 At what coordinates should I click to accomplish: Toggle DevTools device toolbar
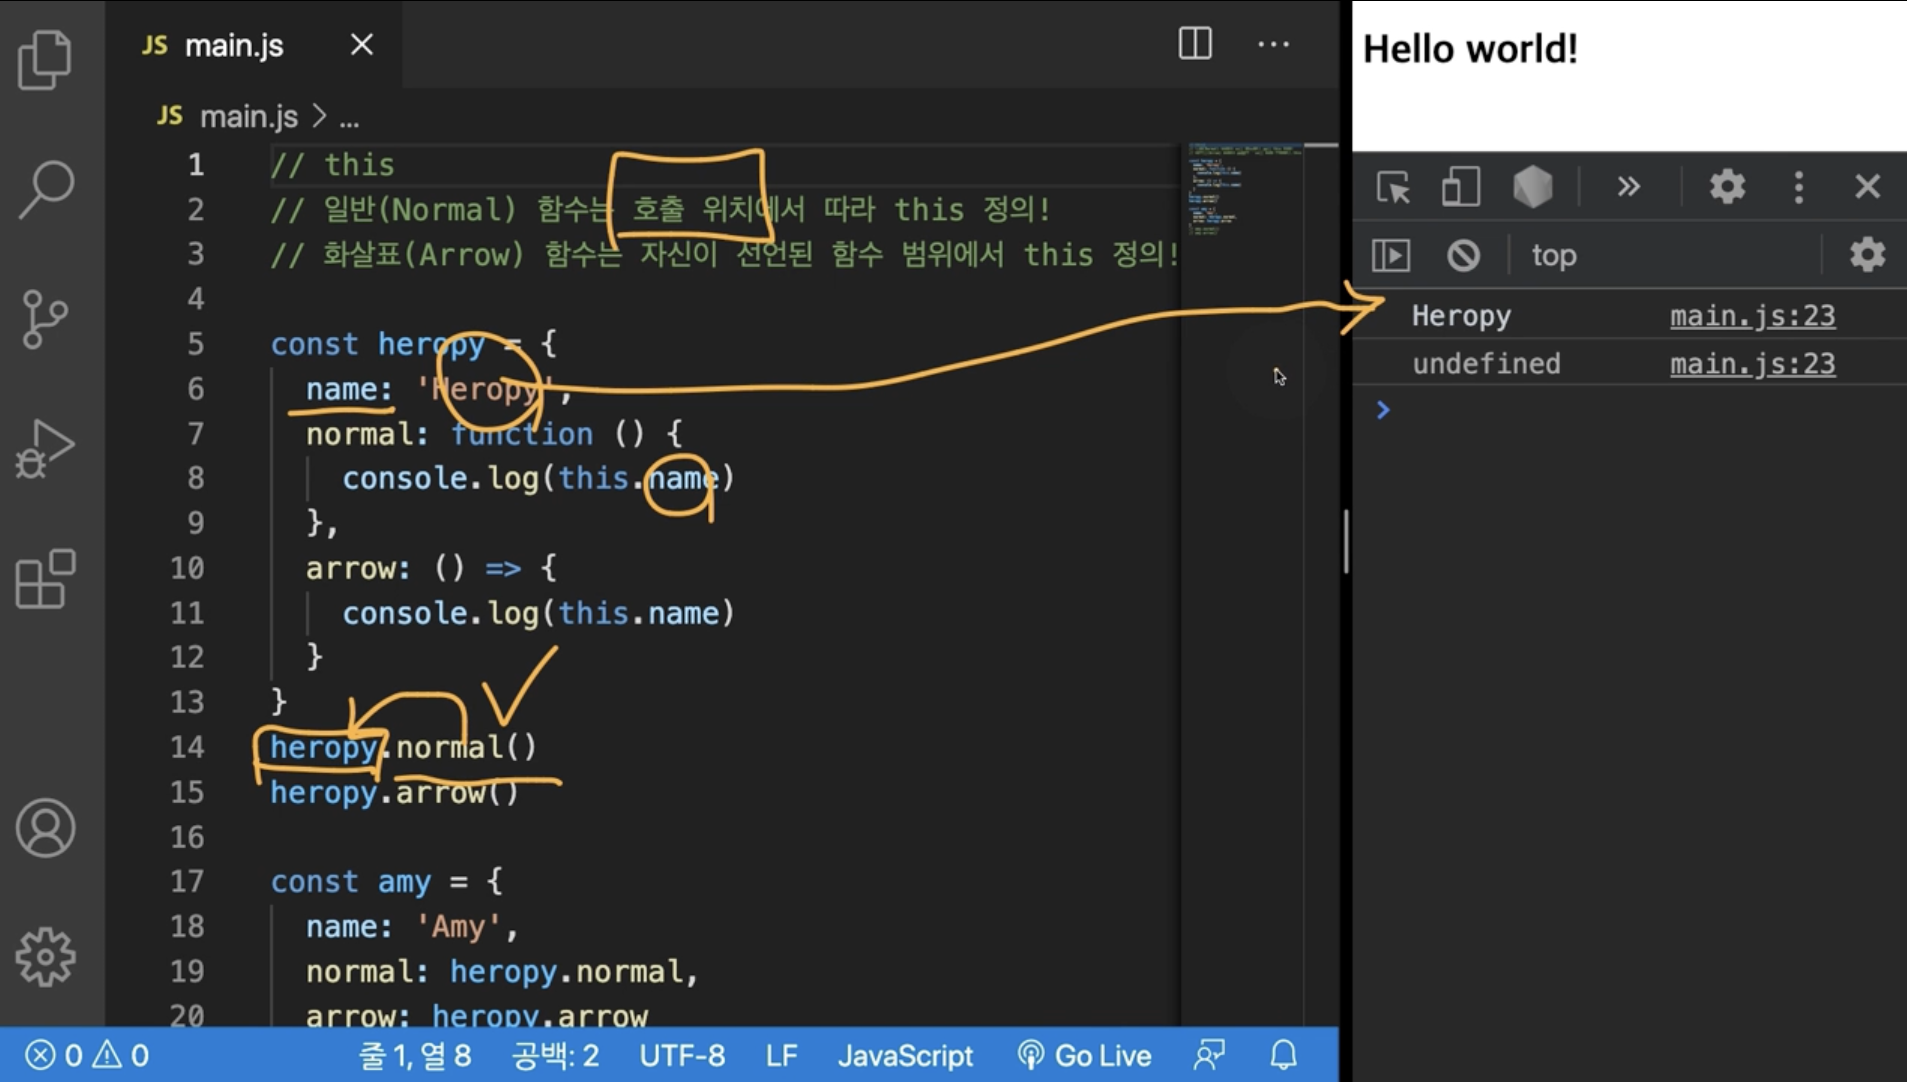[1461, 187]
